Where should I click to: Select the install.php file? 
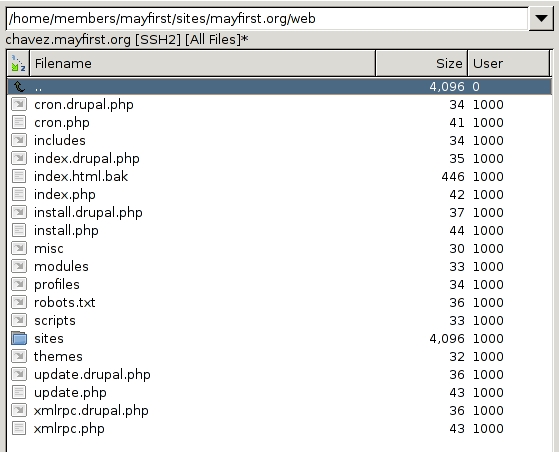(279, 230)
